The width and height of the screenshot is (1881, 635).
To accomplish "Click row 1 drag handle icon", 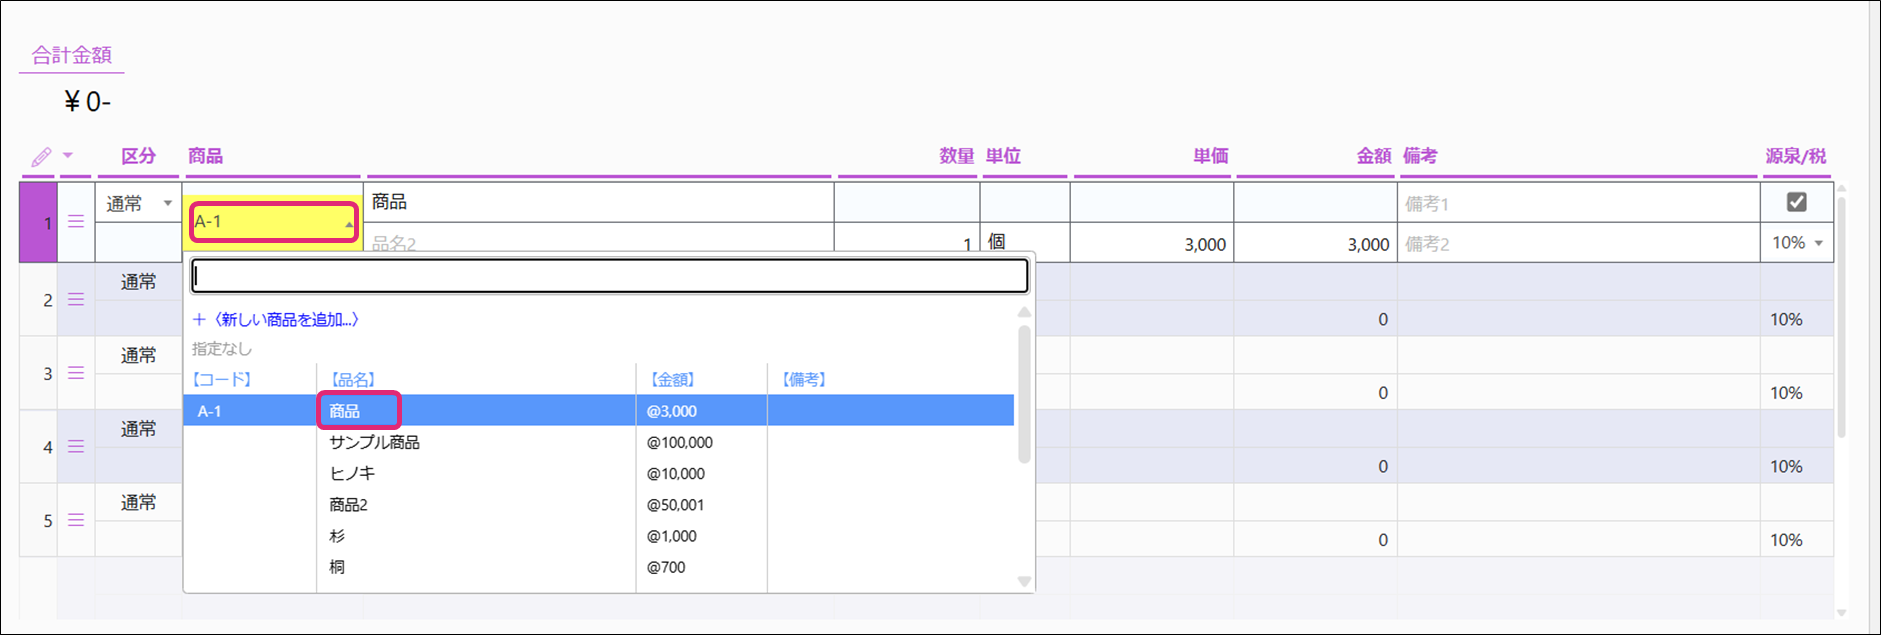I will click(x=76, y=222).
